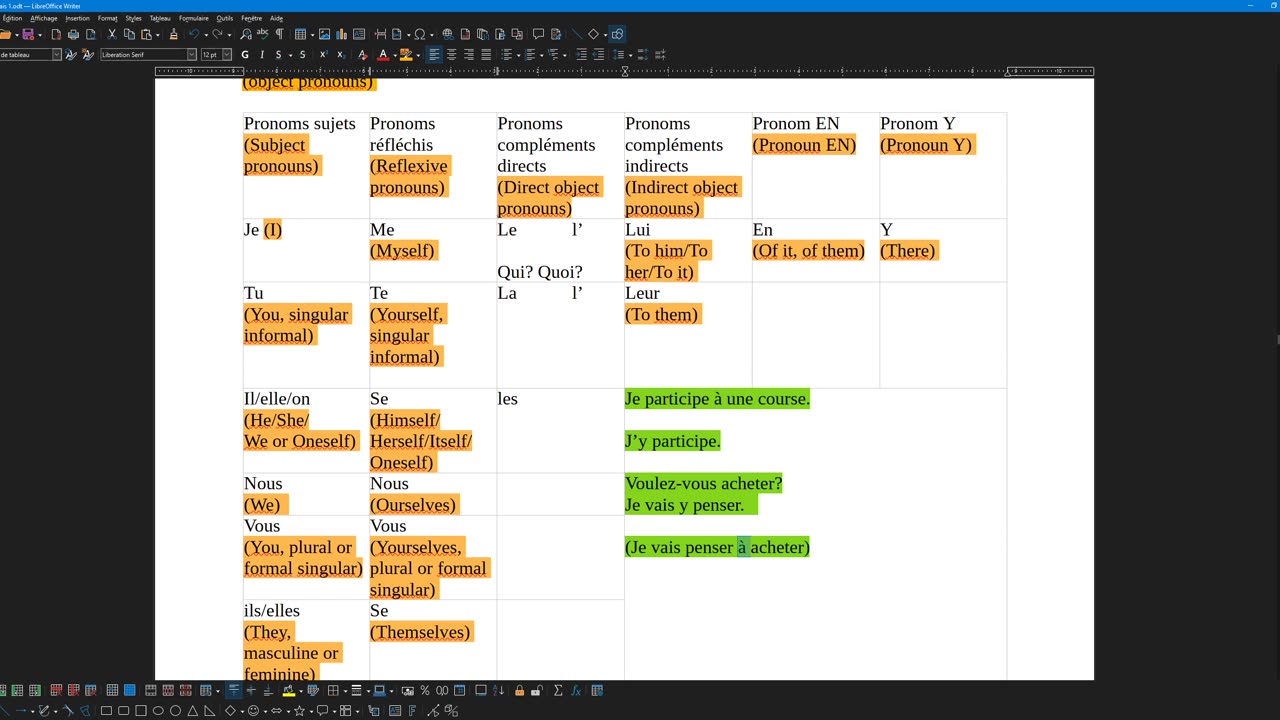This screenshot has height=720, width=1280.
Task: Click the clear direct formatting icon
Action: (x=362, y=55)
